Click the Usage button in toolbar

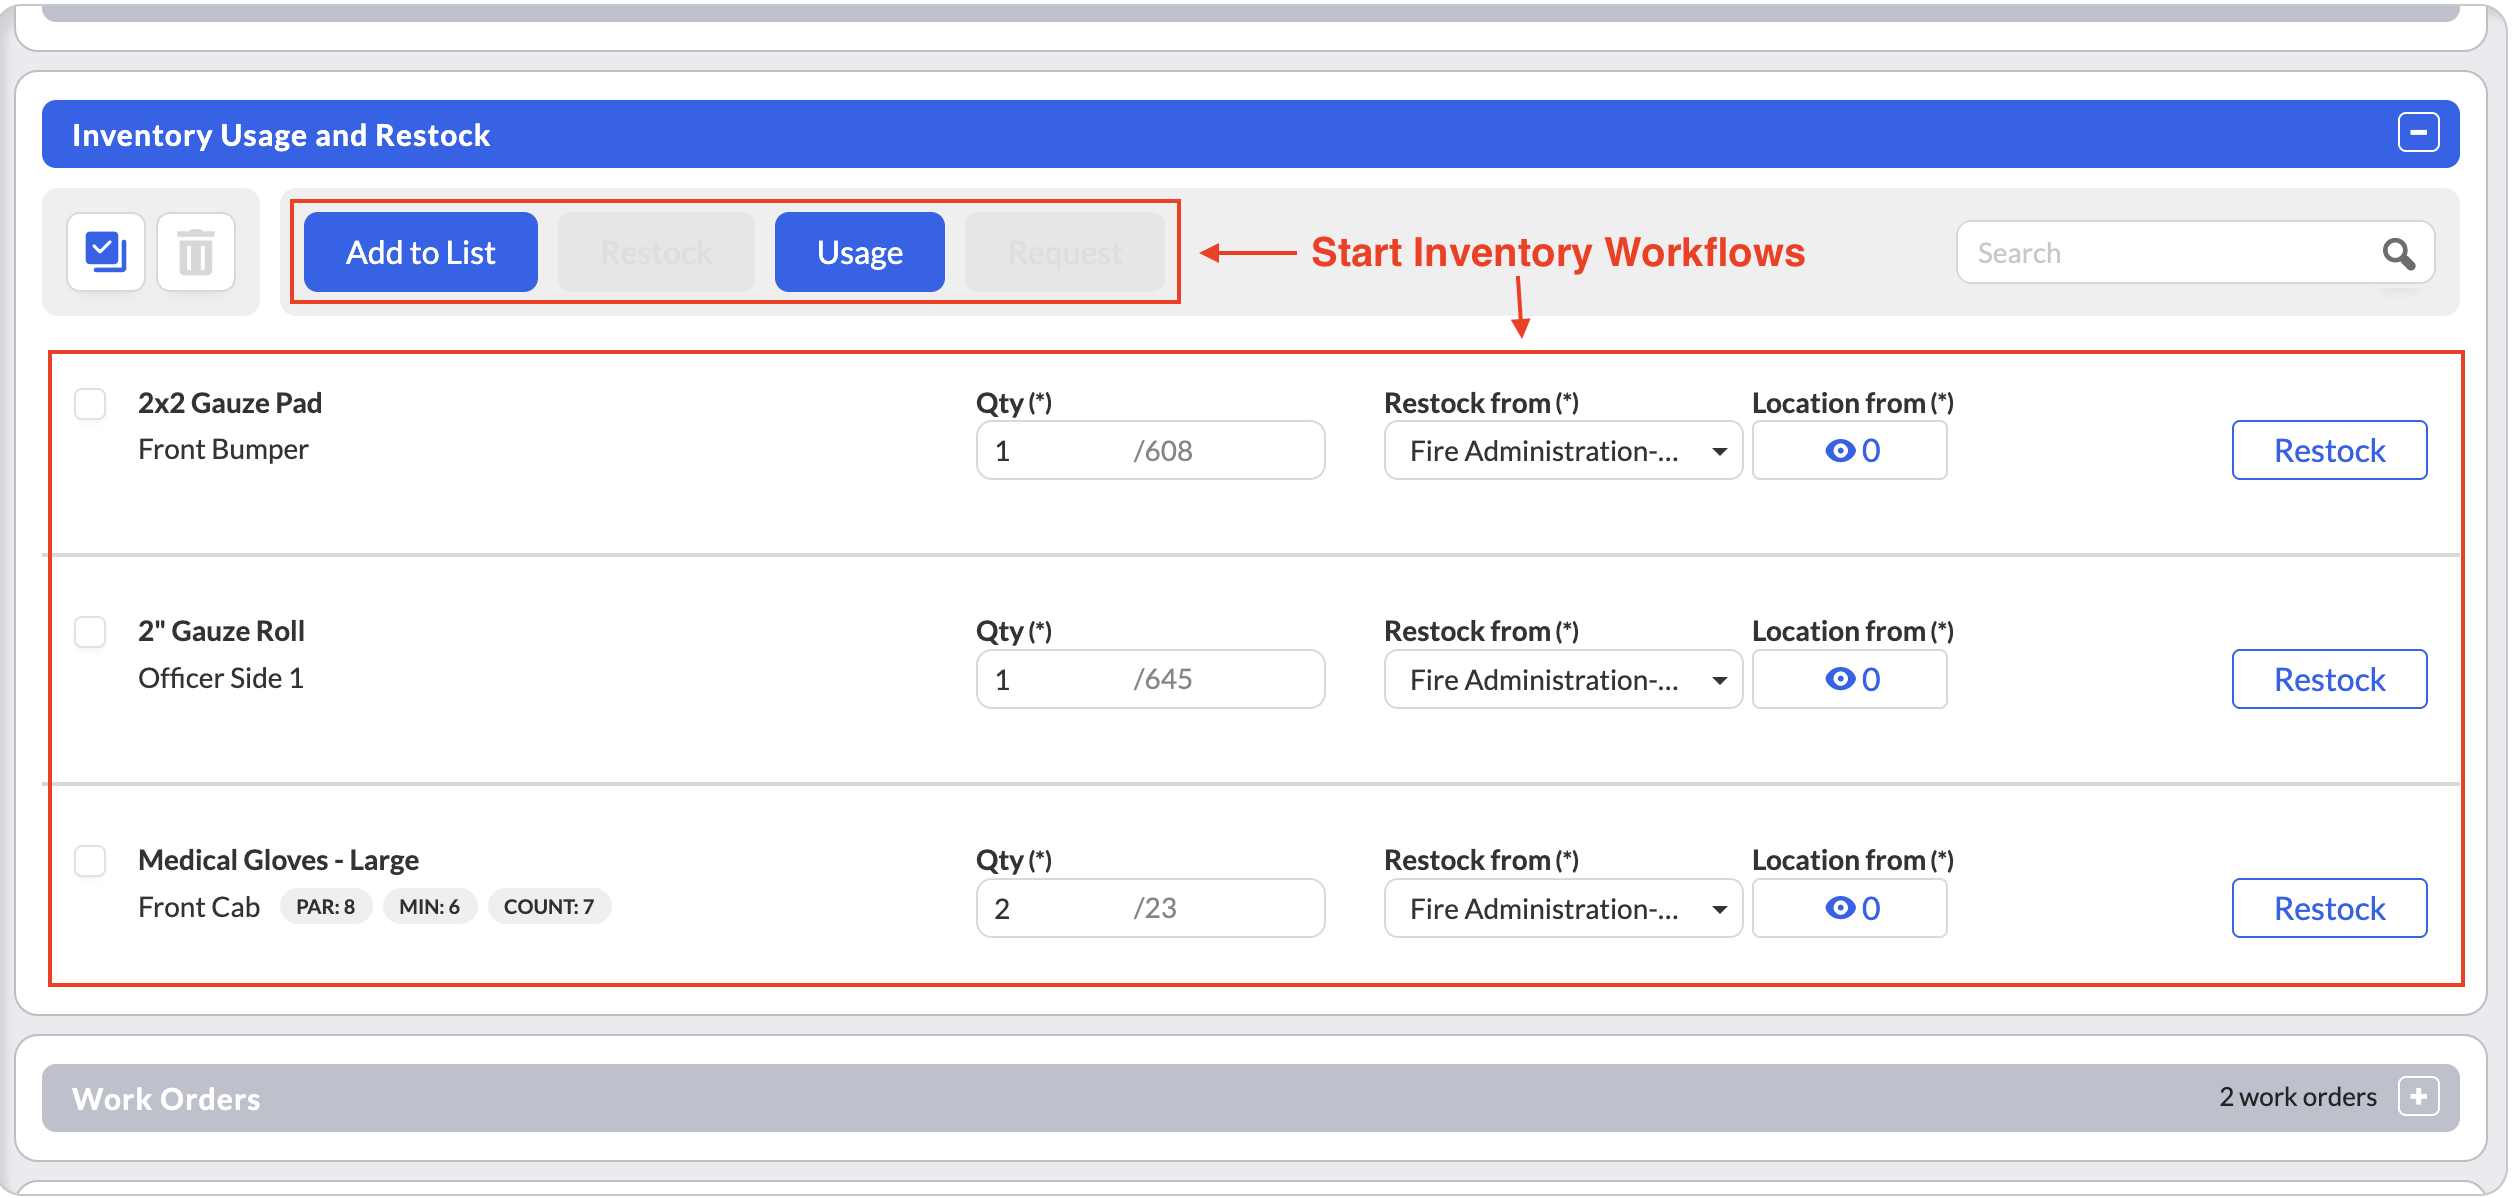point(860,252)
